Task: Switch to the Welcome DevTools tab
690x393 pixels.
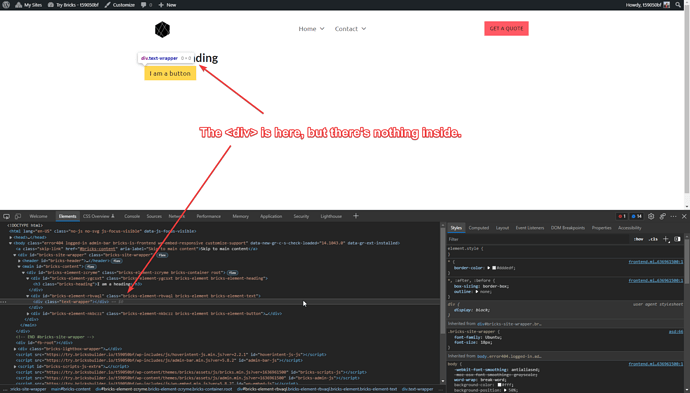Action: 38,216
